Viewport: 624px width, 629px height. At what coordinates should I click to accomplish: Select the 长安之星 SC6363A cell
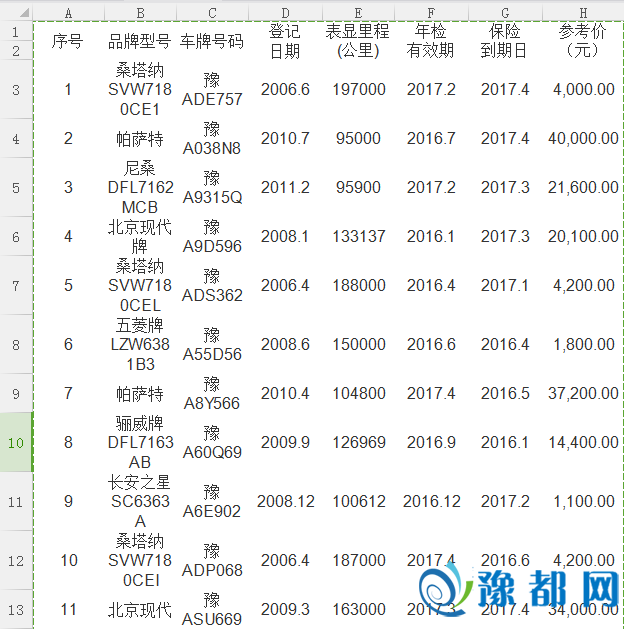140,500
